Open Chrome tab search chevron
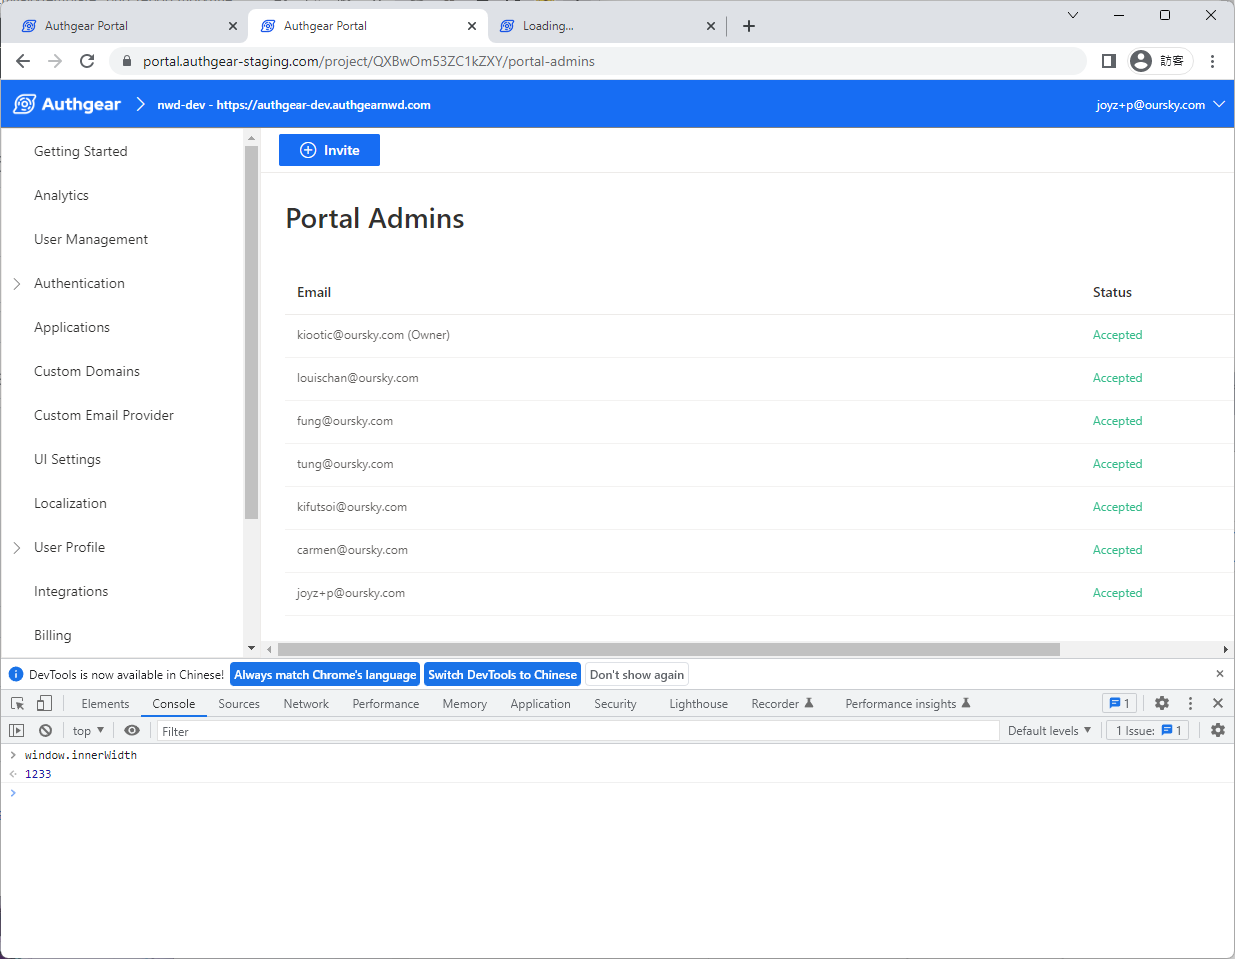 point(1073,15)
